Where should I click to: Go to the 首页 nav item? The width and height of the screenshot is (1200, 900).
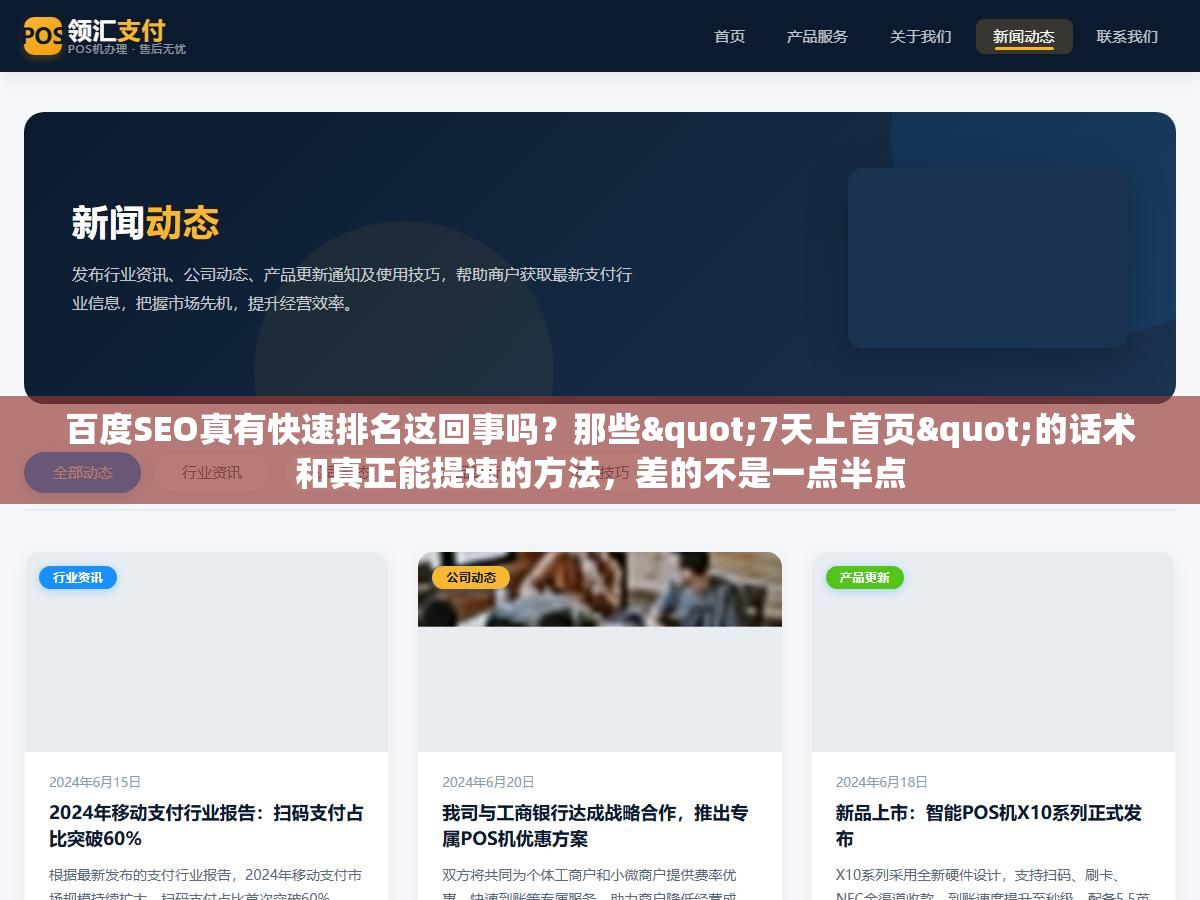point(729,36)
